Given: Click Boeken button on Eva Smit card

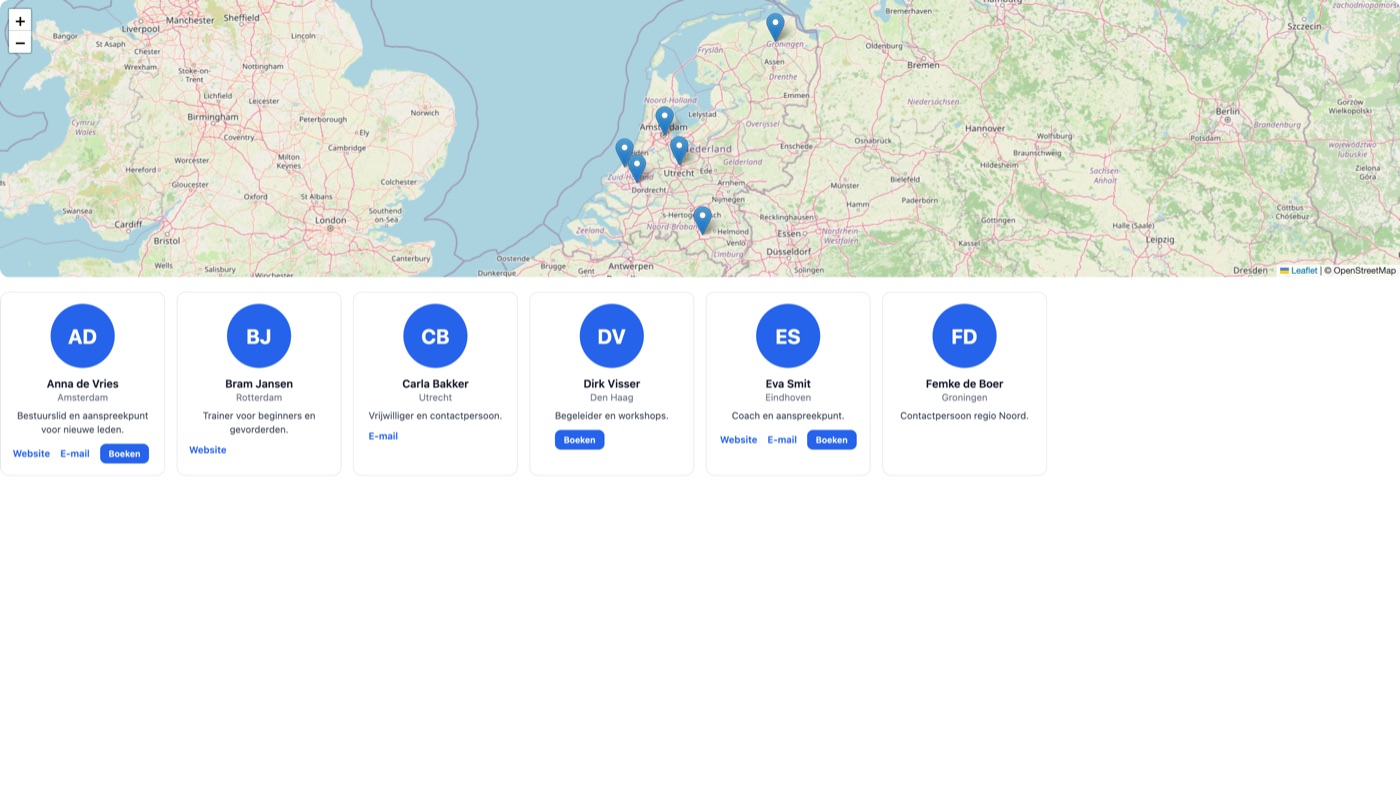Looking at the screenshot, I should pyautogui.click(x=832, y=440).
